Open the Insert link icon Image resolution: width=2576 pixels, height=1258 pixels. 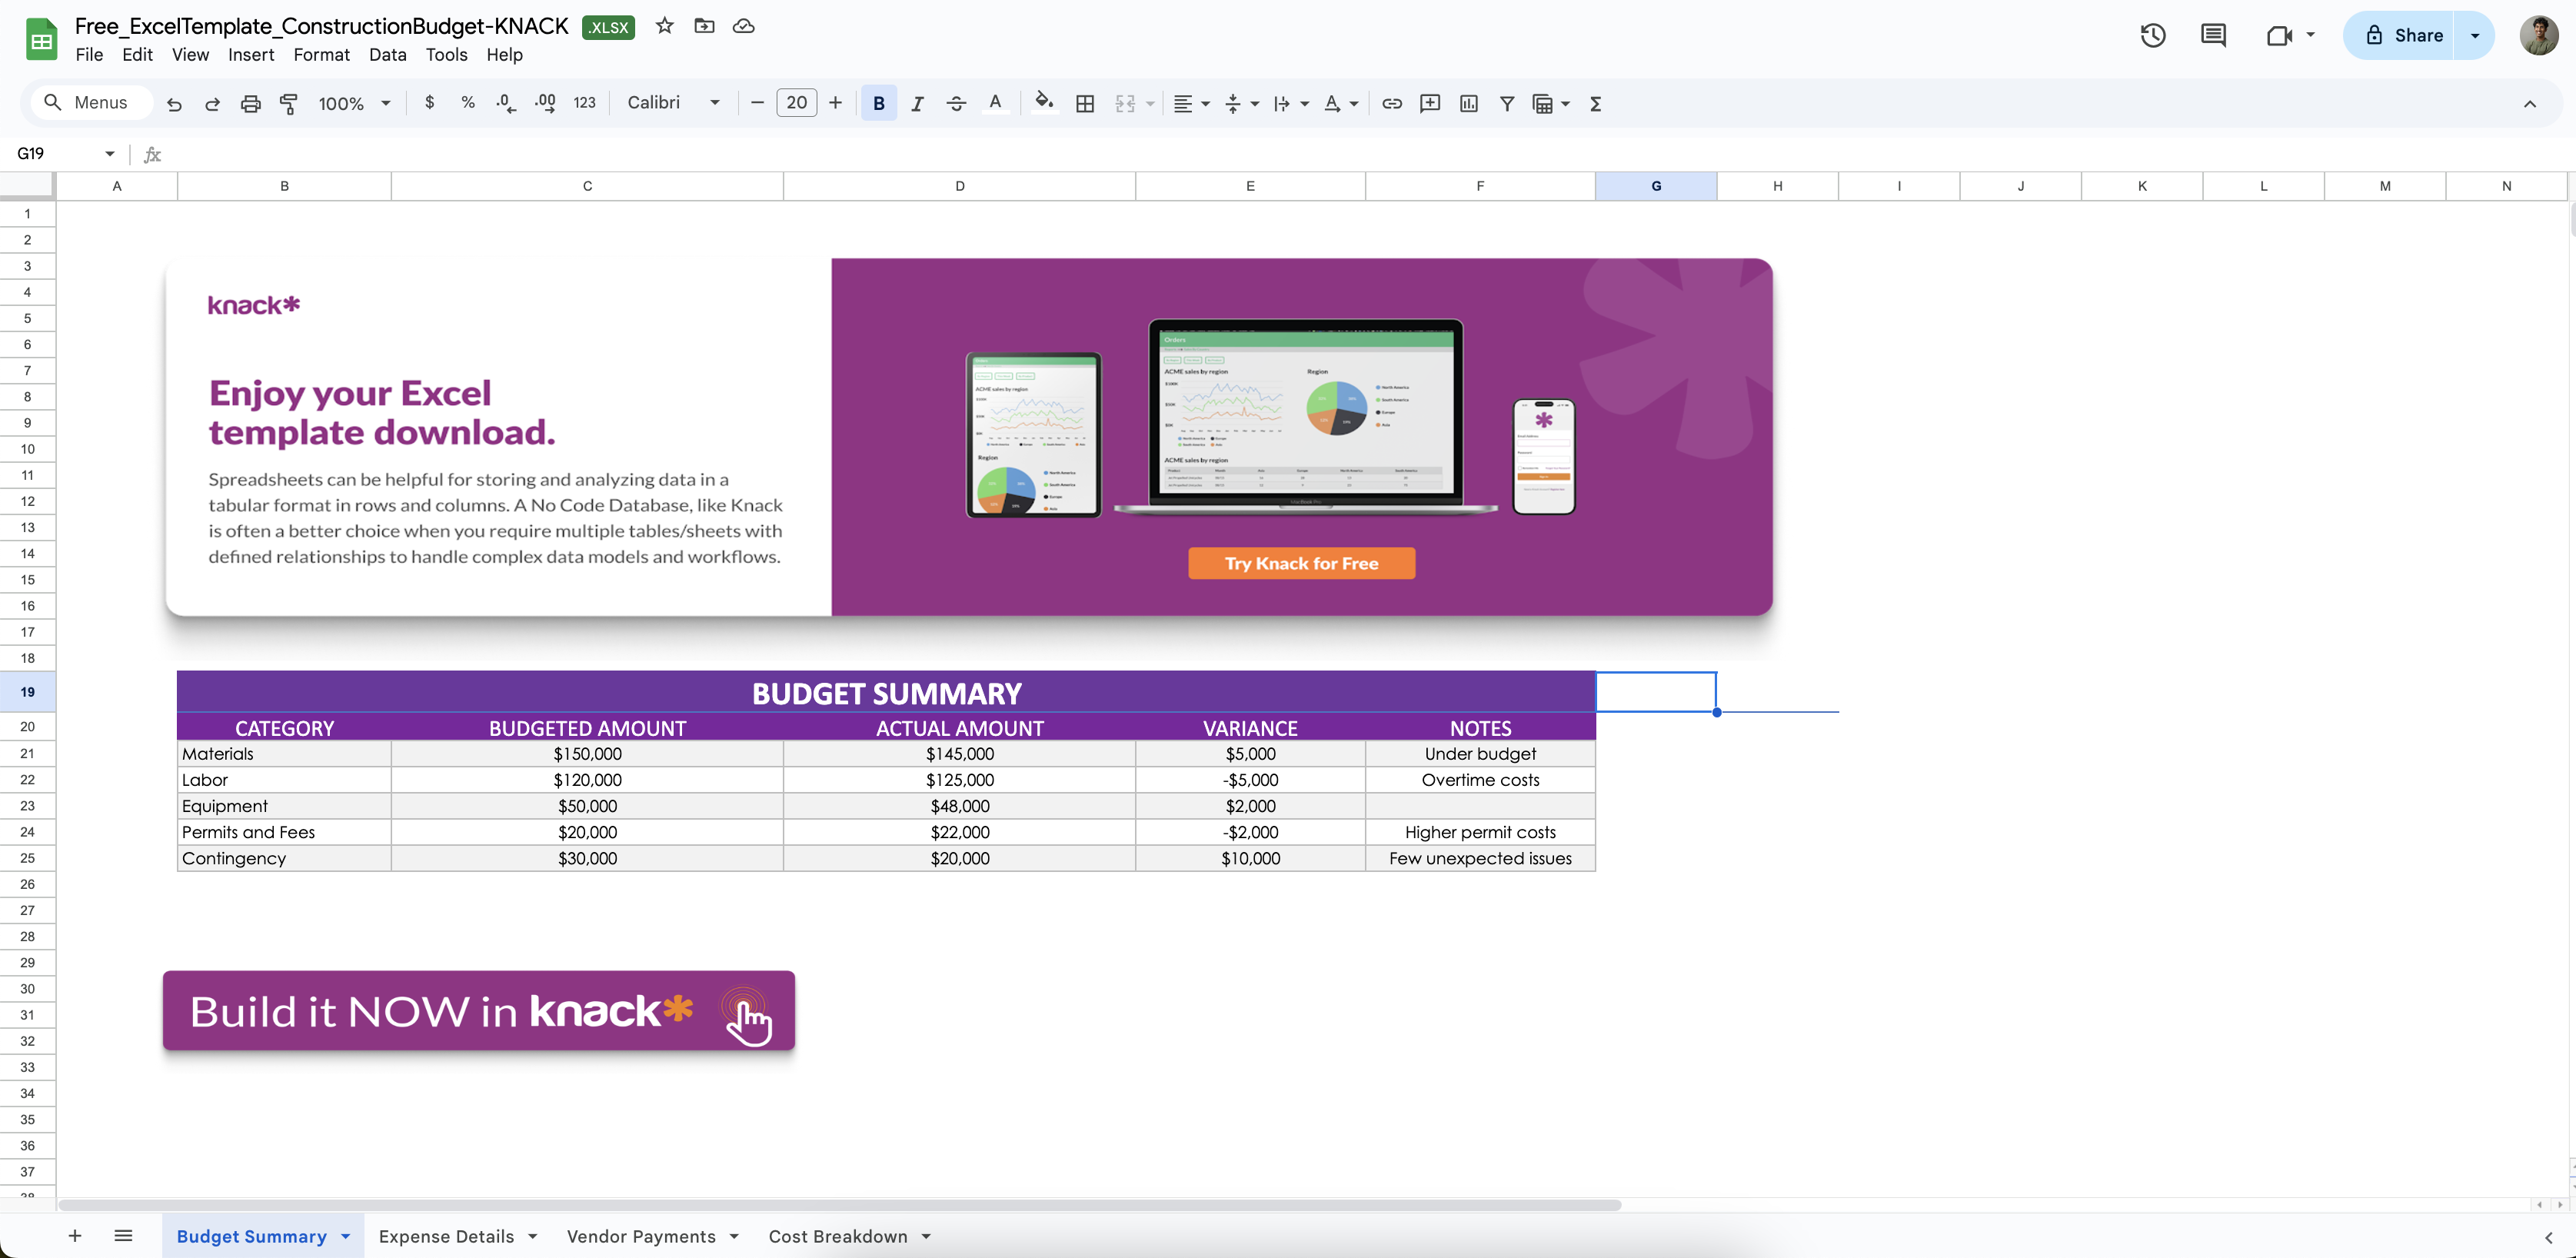[x=1391, y=103]
